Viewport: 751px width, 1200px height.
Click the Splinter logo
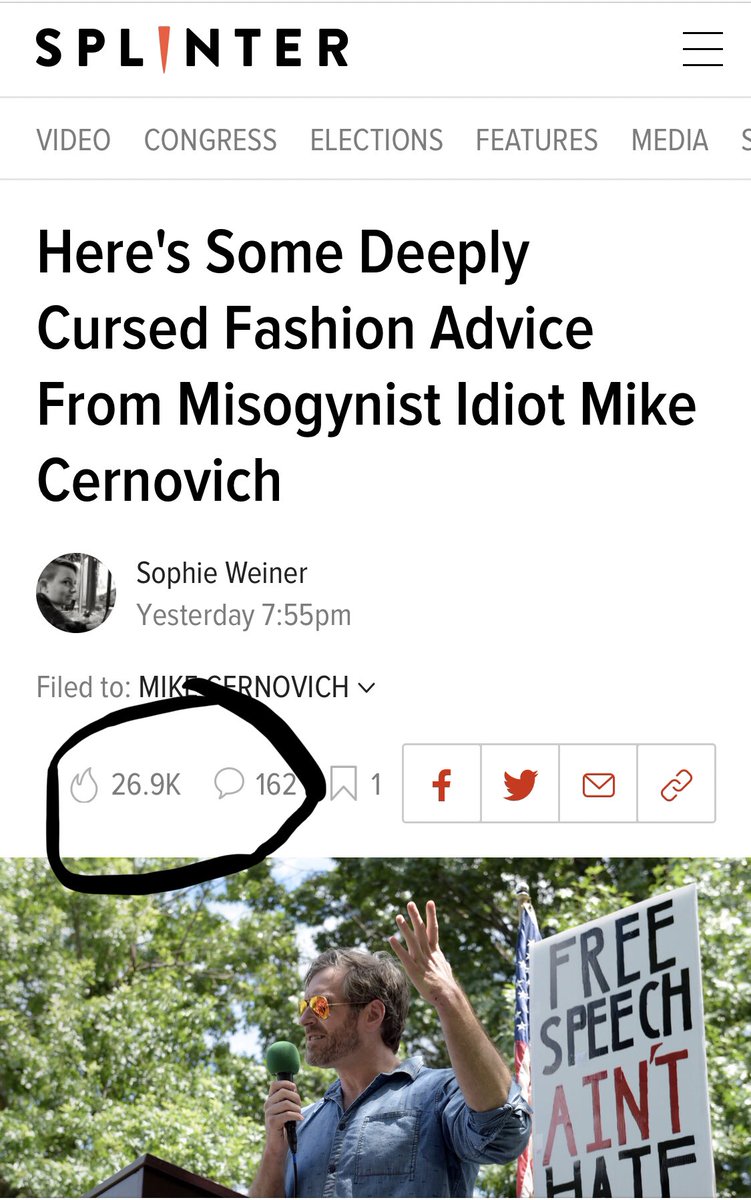192,49
